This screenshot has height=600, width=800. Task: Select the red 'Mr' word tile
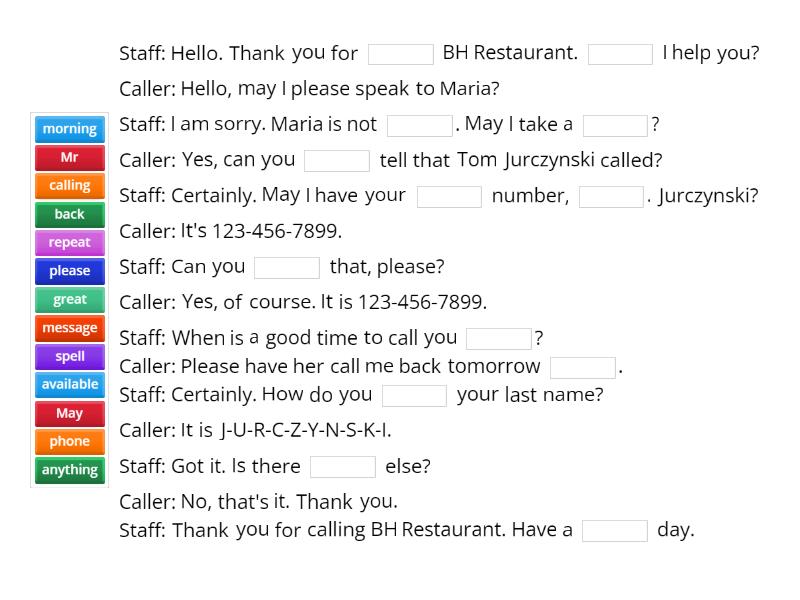[x=69, y=157]
